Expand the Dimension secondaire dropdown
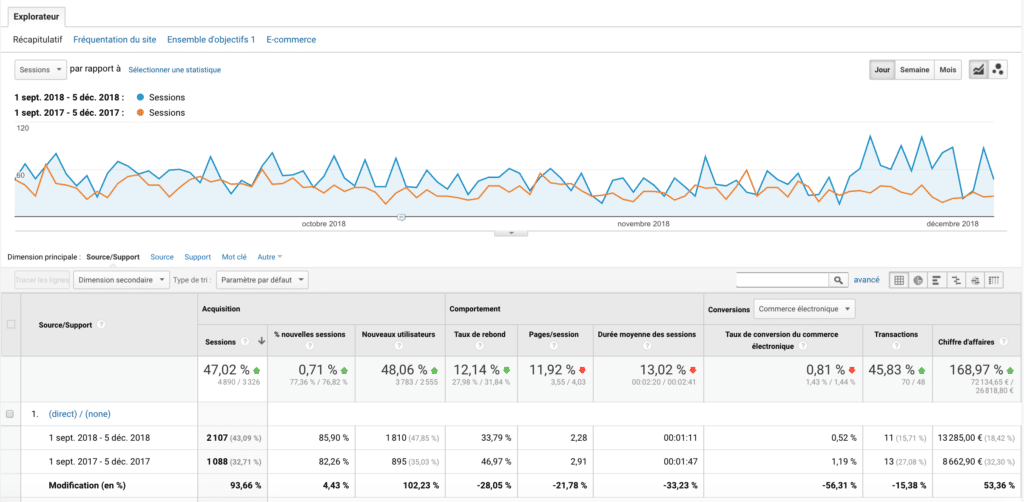Viewport: 1024px width, 502px height. [120, 281]
